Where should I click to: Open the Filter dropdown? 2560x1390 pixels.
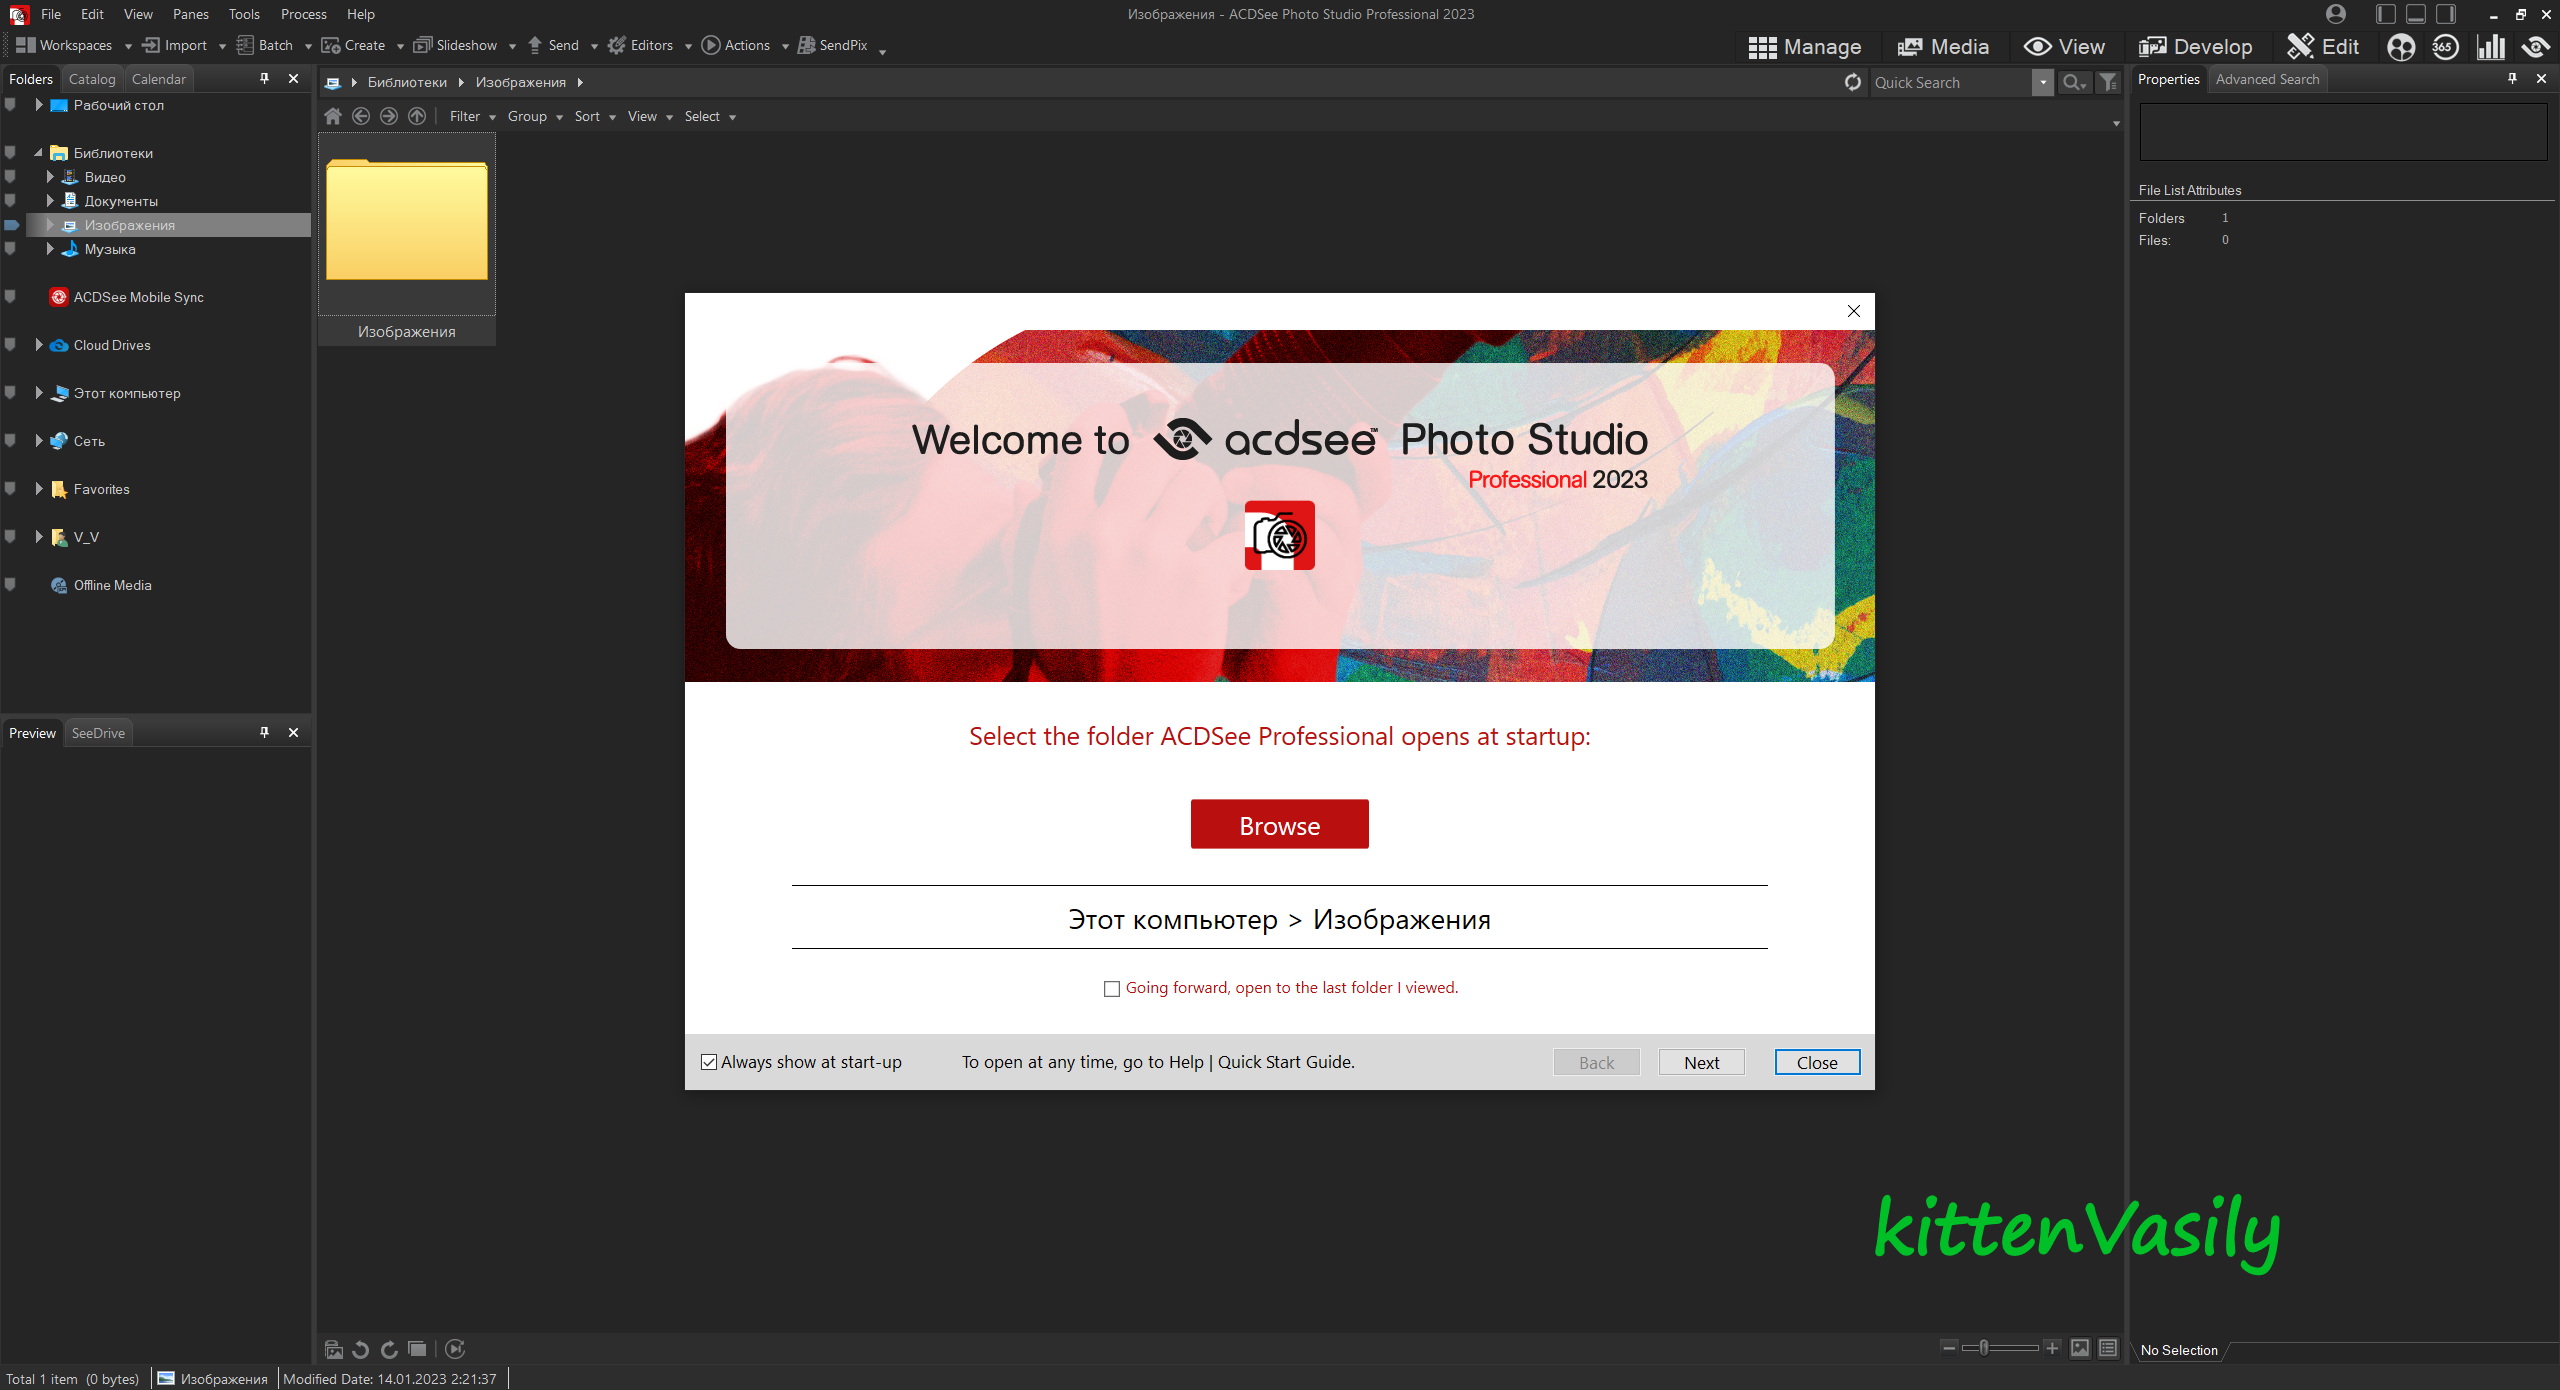point(473,116)
